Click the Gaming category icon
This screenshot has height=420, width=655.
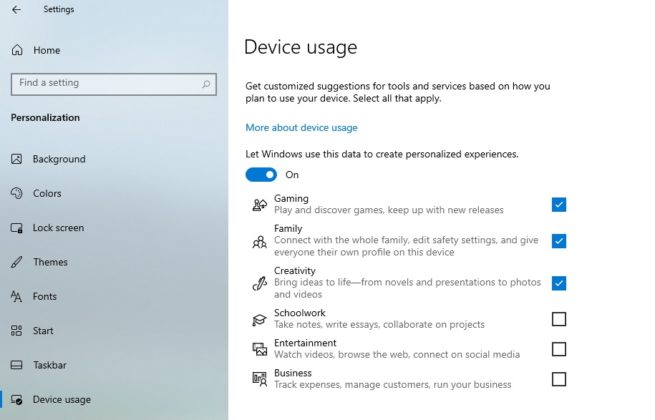[259, 205]
